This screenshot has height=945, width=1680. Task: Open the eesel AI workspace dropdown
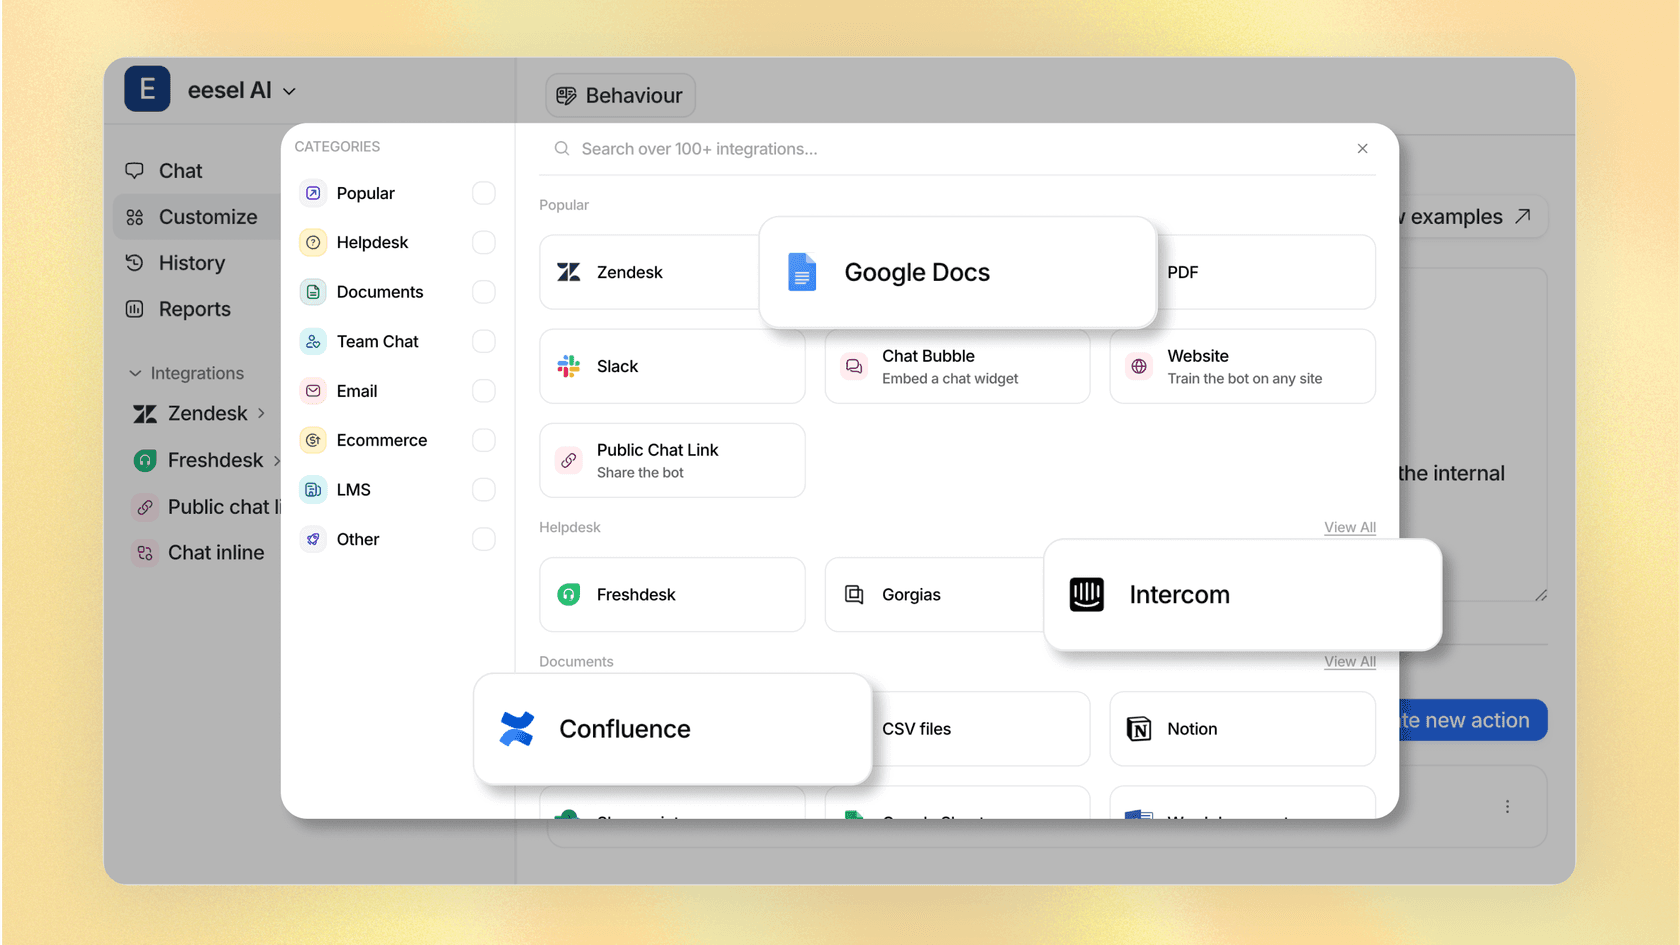tap(288, 90)
